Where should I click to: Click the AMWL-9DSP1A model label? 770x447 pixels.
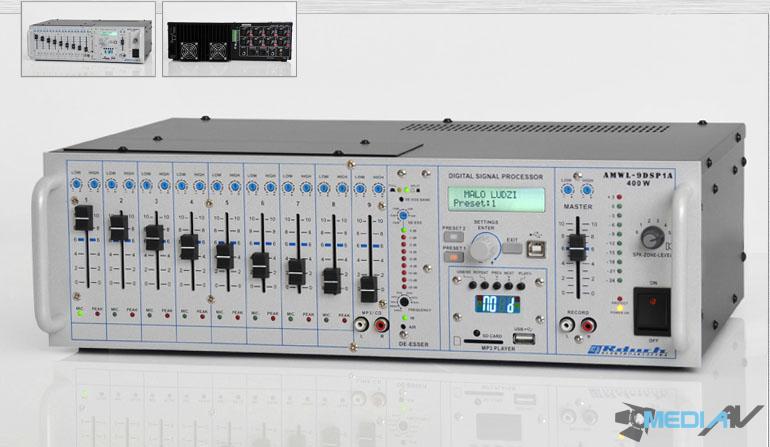point(637,175)
